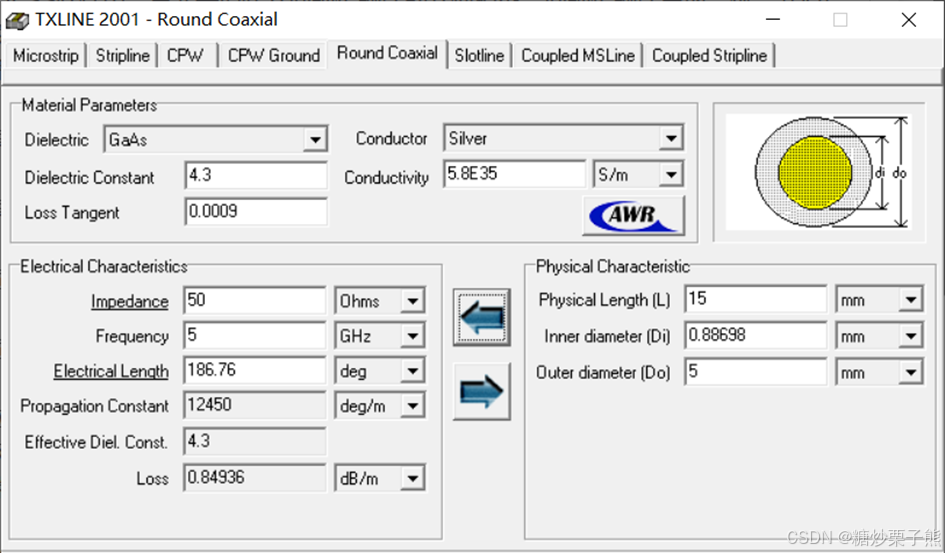Select the Round Coaxial tab
The height and width of the screenshot is (553, 945).
point(388,54)
